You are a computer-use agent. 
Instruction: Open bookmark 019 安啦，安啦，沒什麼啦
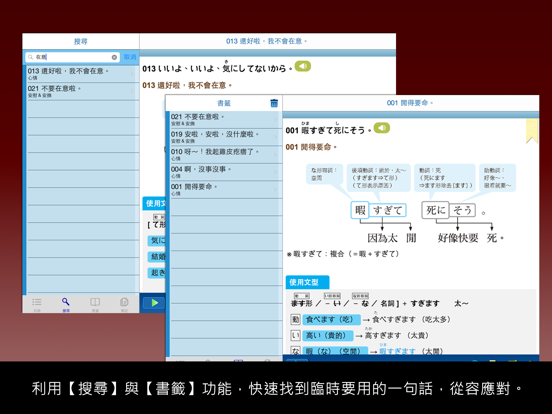point(225,137)
